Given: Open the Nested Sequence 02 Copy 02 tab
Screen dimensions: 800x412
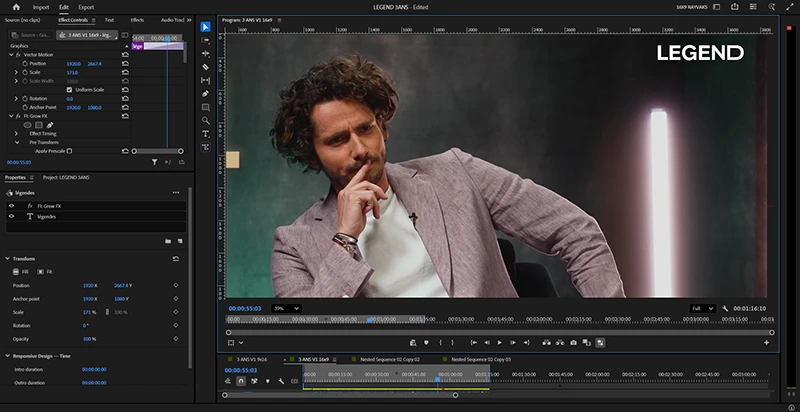Looking at the screenshot, I should click(388, 358).
